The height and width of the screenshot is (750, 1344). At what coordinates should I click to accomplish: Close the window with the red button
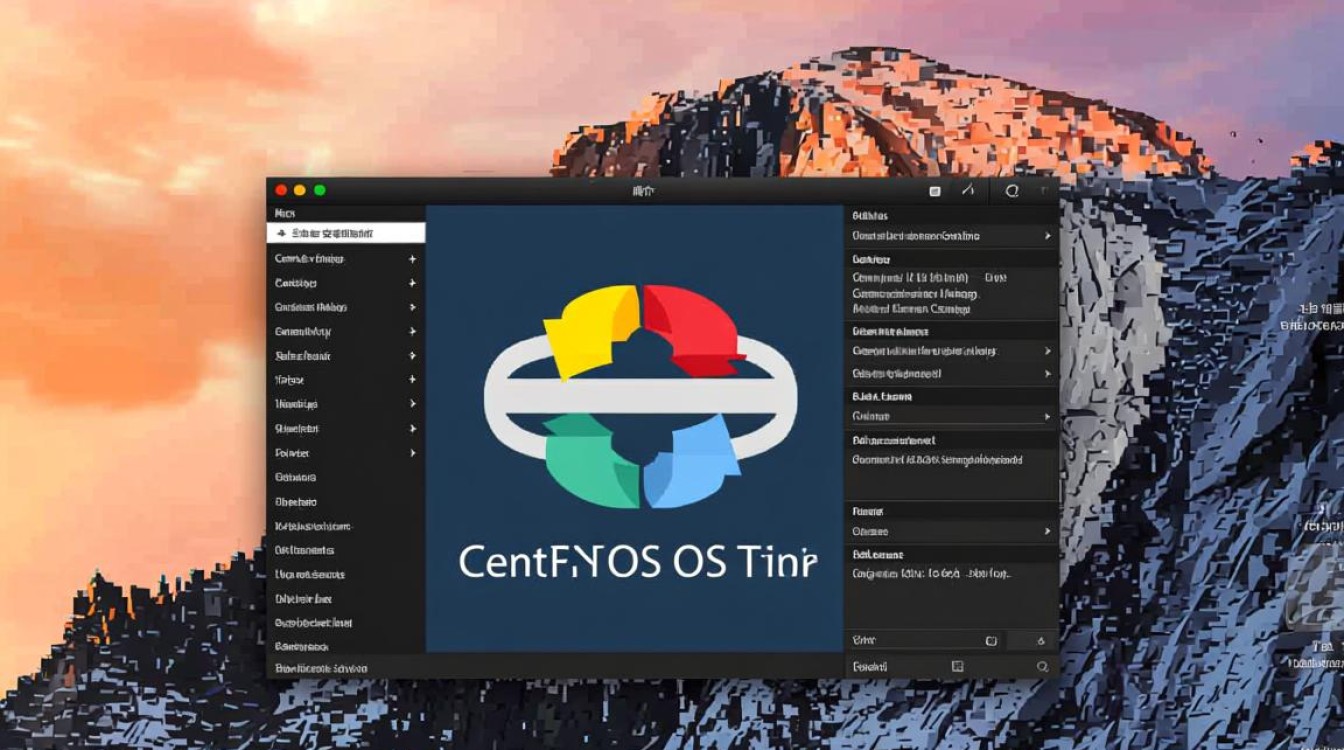pyautogui.click(x=281, y=190)
